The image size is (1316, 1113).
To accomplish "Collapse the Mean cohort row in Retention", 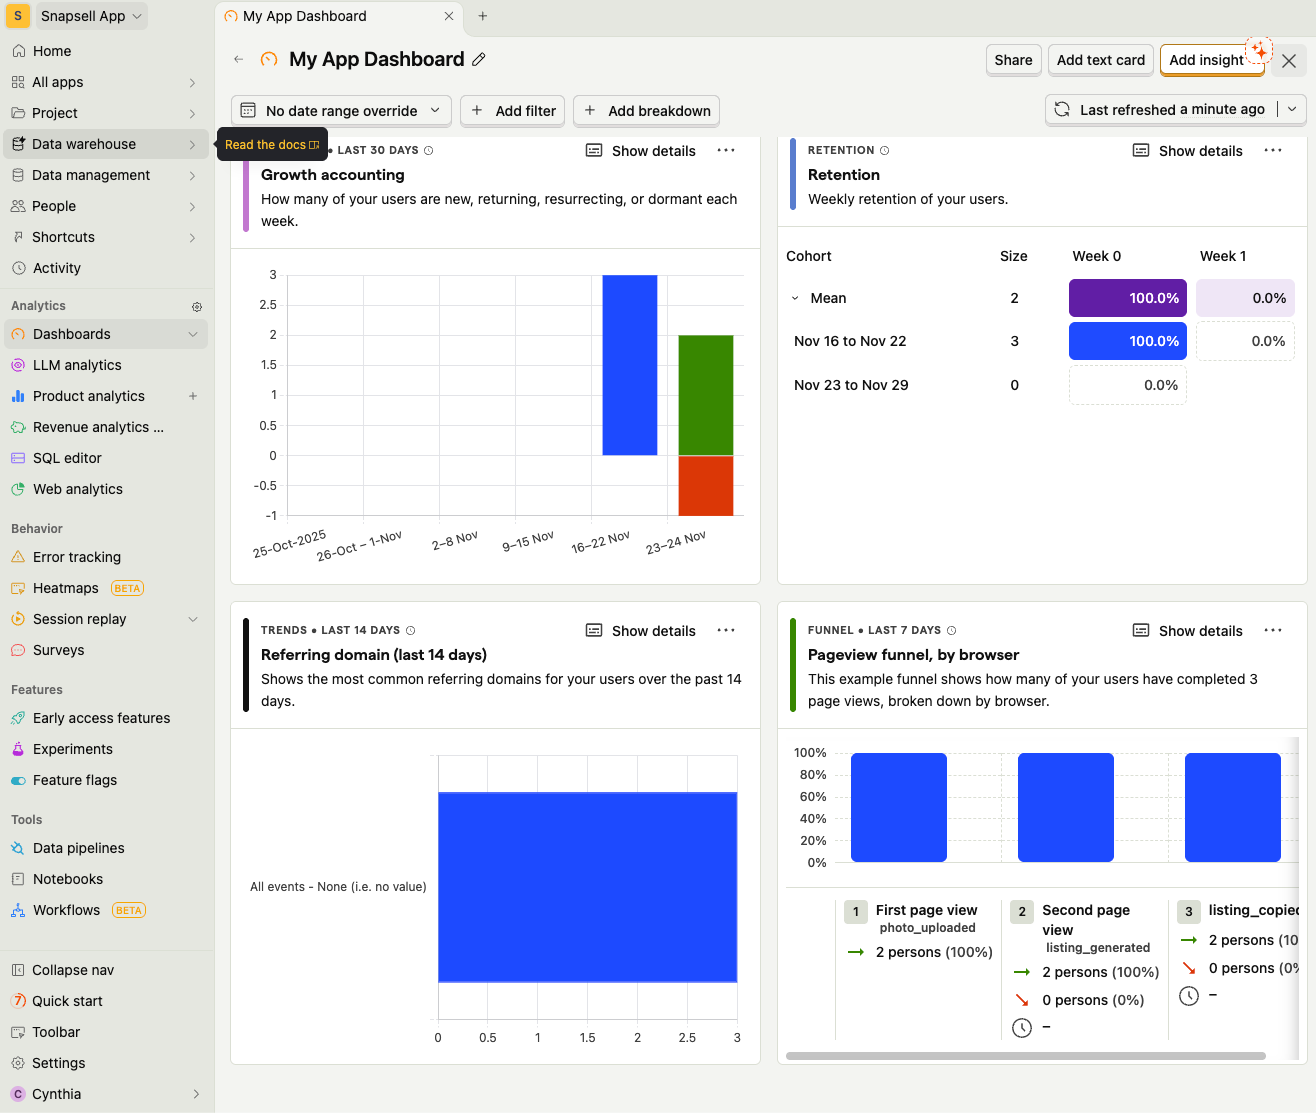I will pyautogui.click(x=795, y=297).
